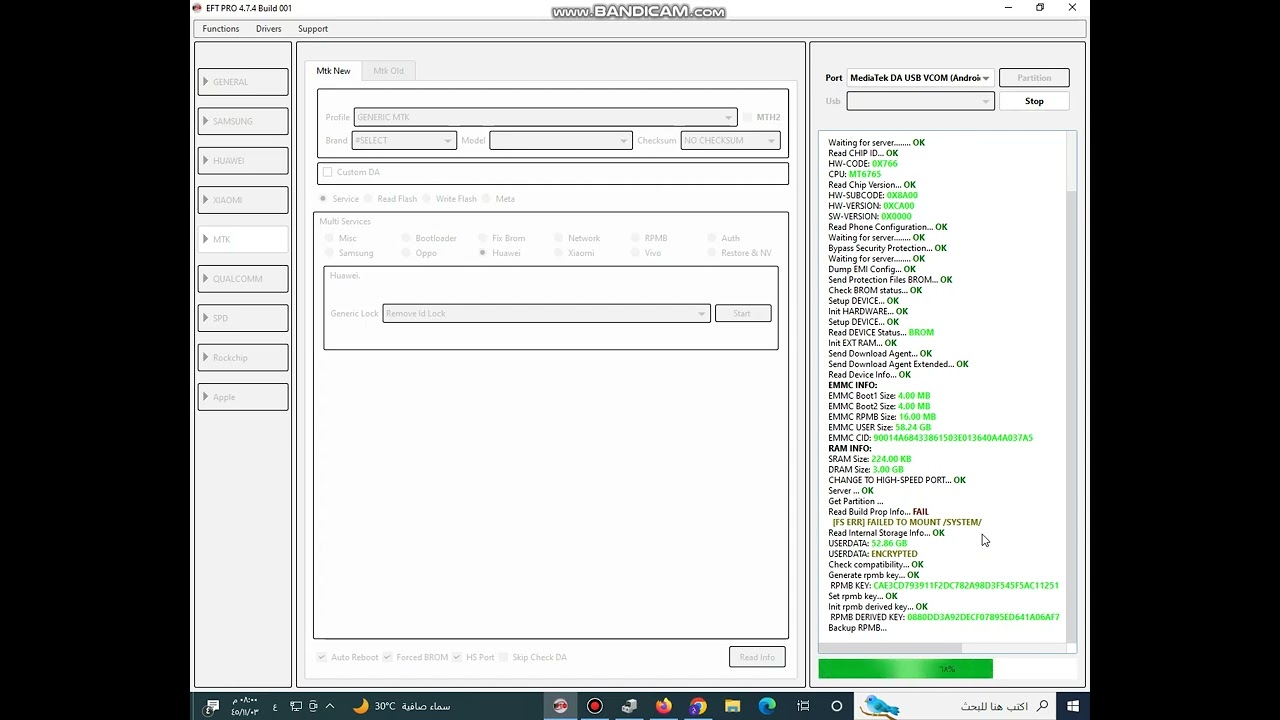Expand the SAMSUNG sidebar section
This screenshot has height=720, width=1280.
coord(243,121)
